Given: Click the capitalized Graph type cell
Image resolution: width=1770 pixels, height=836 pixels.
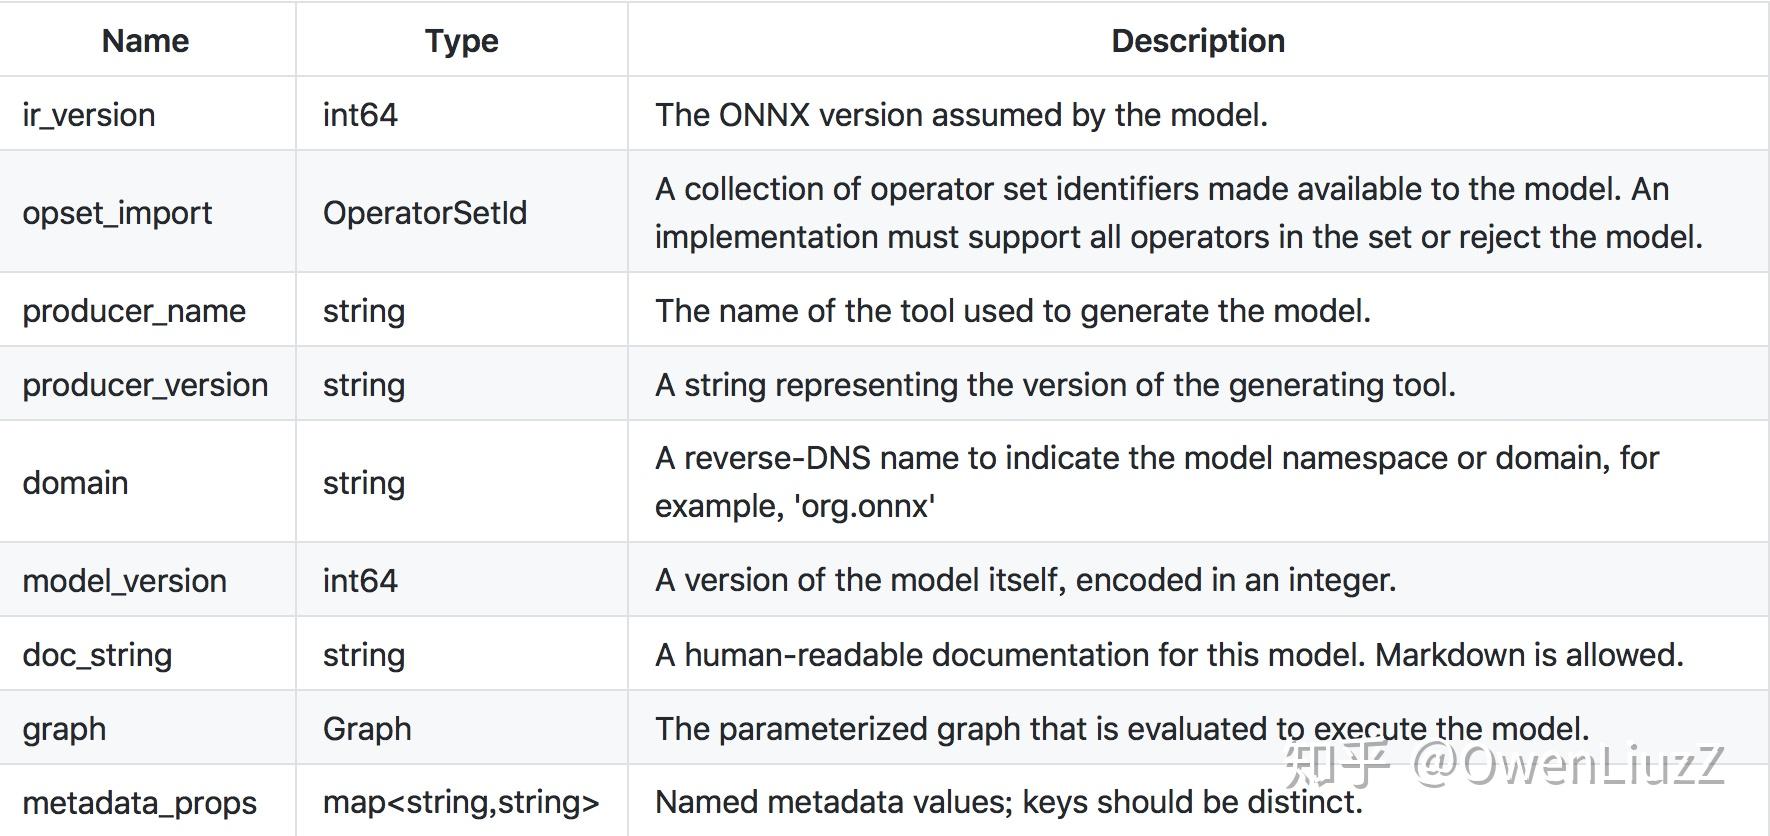Looking at the screenshot, I should click(367, 729).
